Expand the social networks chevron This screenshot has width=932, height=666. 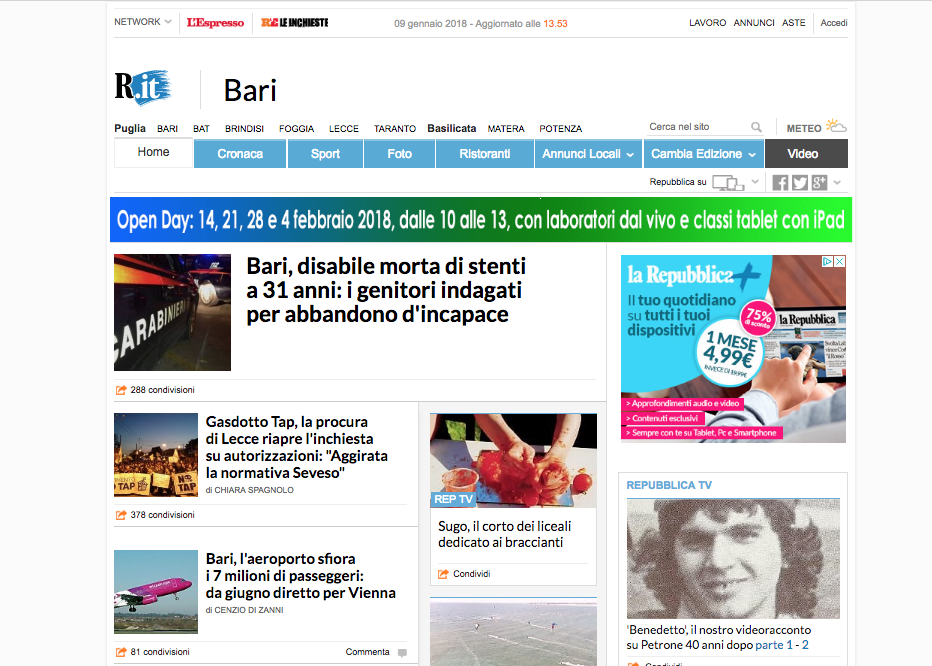(x=837, y=182)
